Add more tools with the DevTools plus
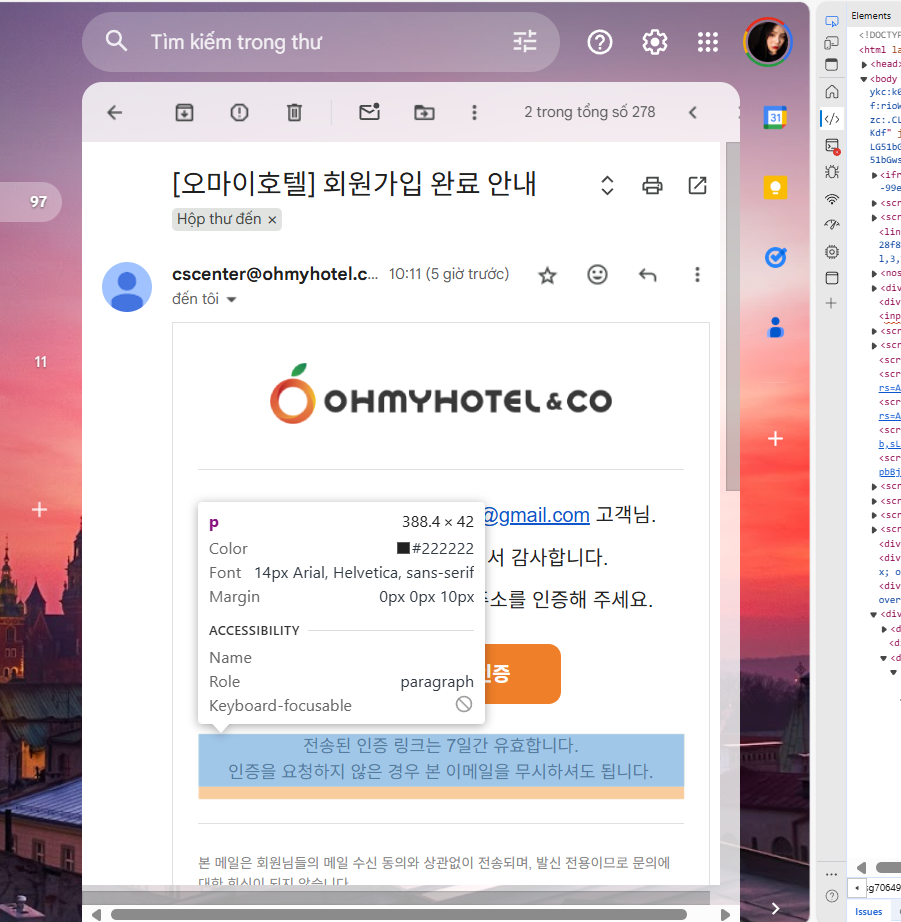 click(x=831, y=303)
